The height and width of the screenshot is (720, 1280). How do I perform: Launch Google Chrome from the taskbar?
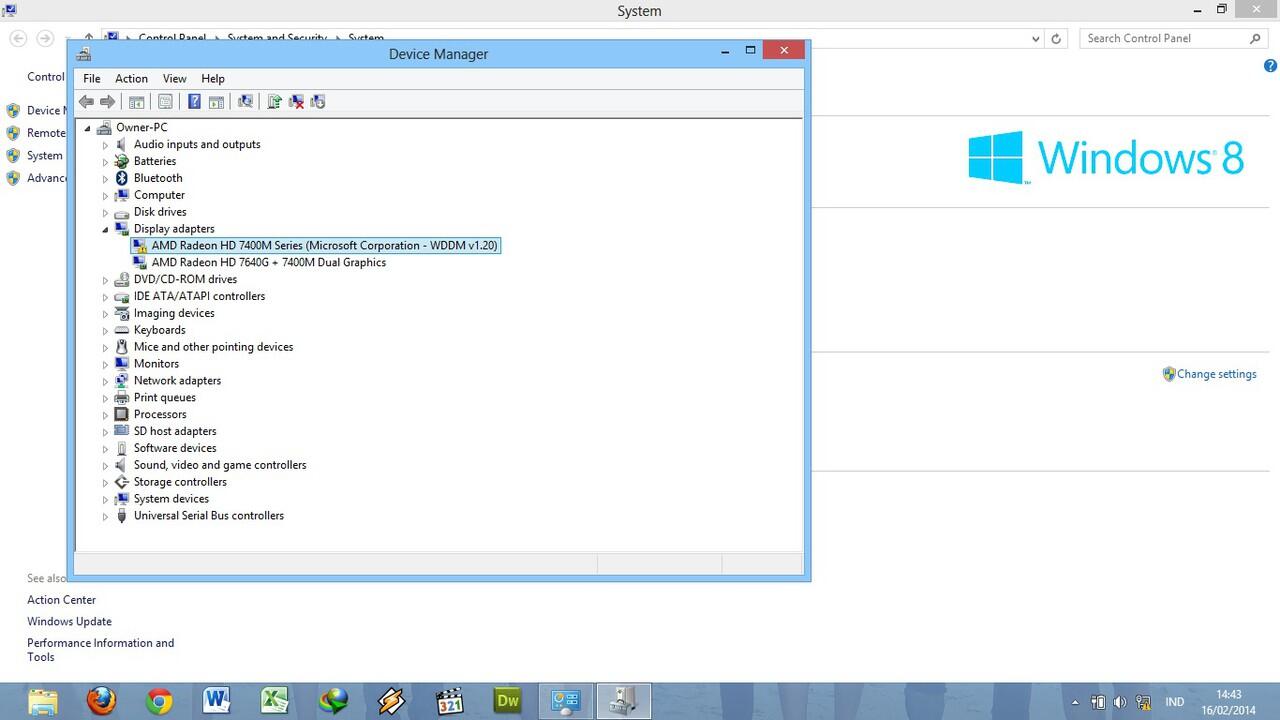click(159, 702)
